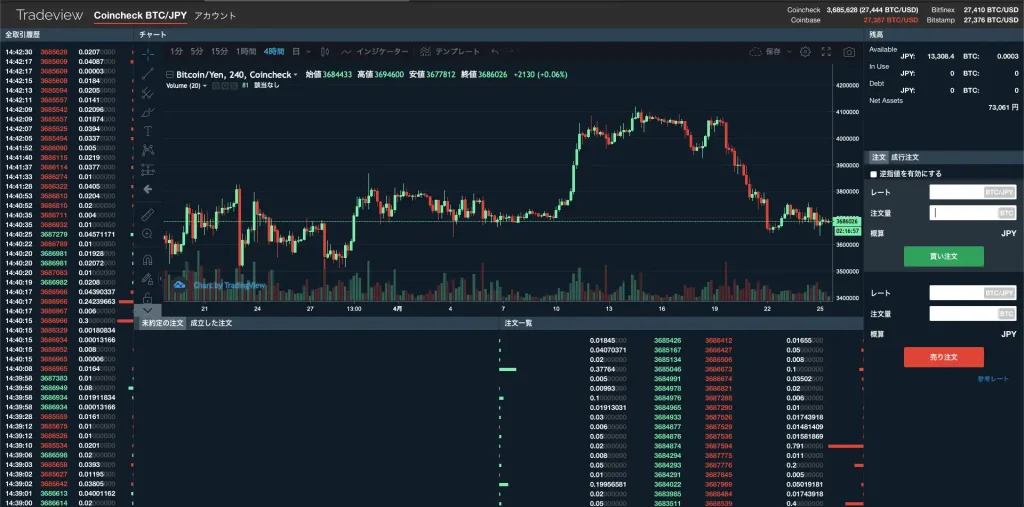The image size is (1024, 507).
Task: Select the brush drawing tool
Action: (x=148, y=112)
